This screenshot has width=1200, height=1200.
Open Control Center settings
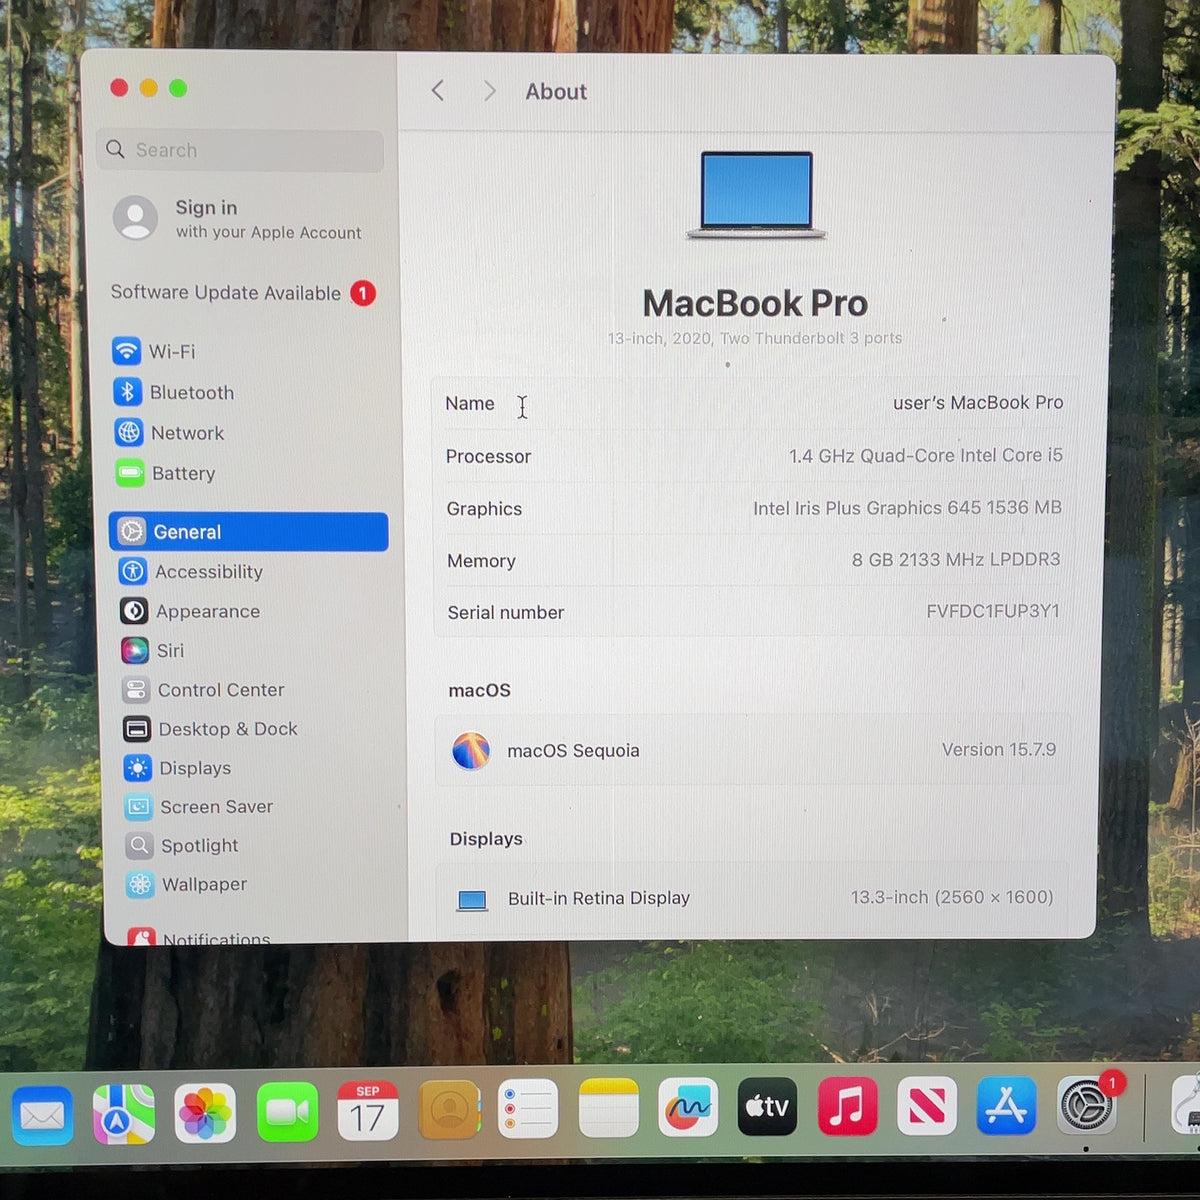tap(203, 689)
